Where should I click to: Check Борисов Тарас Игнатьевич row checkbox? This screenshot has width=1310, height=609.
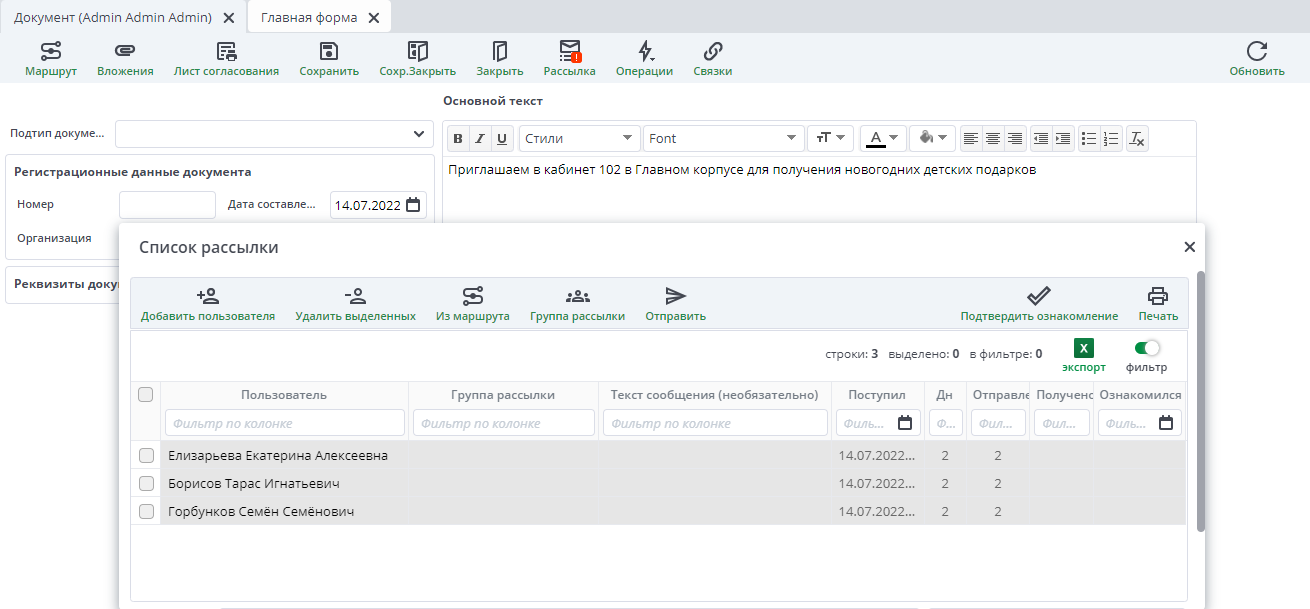coord(146,483)
